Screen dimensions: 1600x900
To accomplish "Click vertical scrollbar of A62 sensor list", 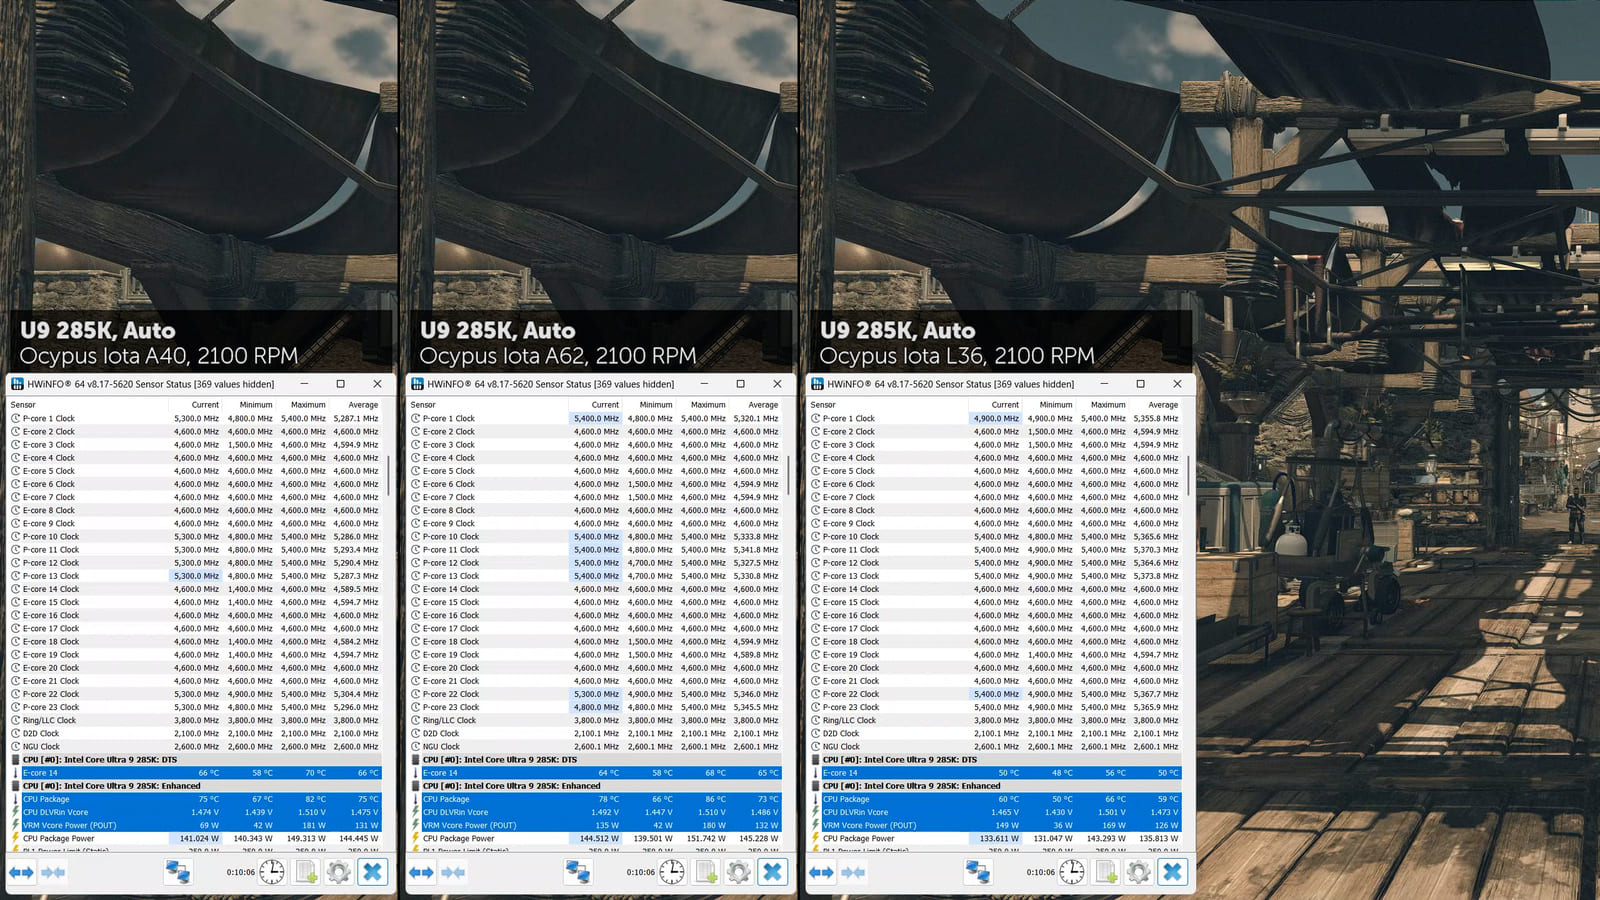I will pos(789,476).
